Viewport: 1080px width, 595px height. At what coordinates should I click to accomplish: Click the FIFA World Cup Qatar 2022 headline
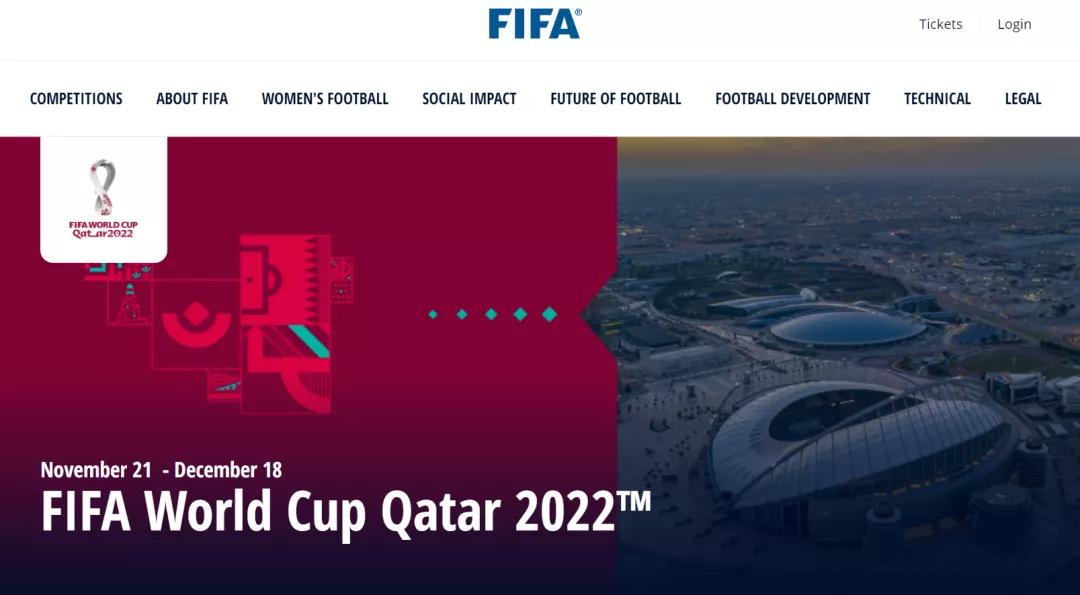[x=345, y=510]
